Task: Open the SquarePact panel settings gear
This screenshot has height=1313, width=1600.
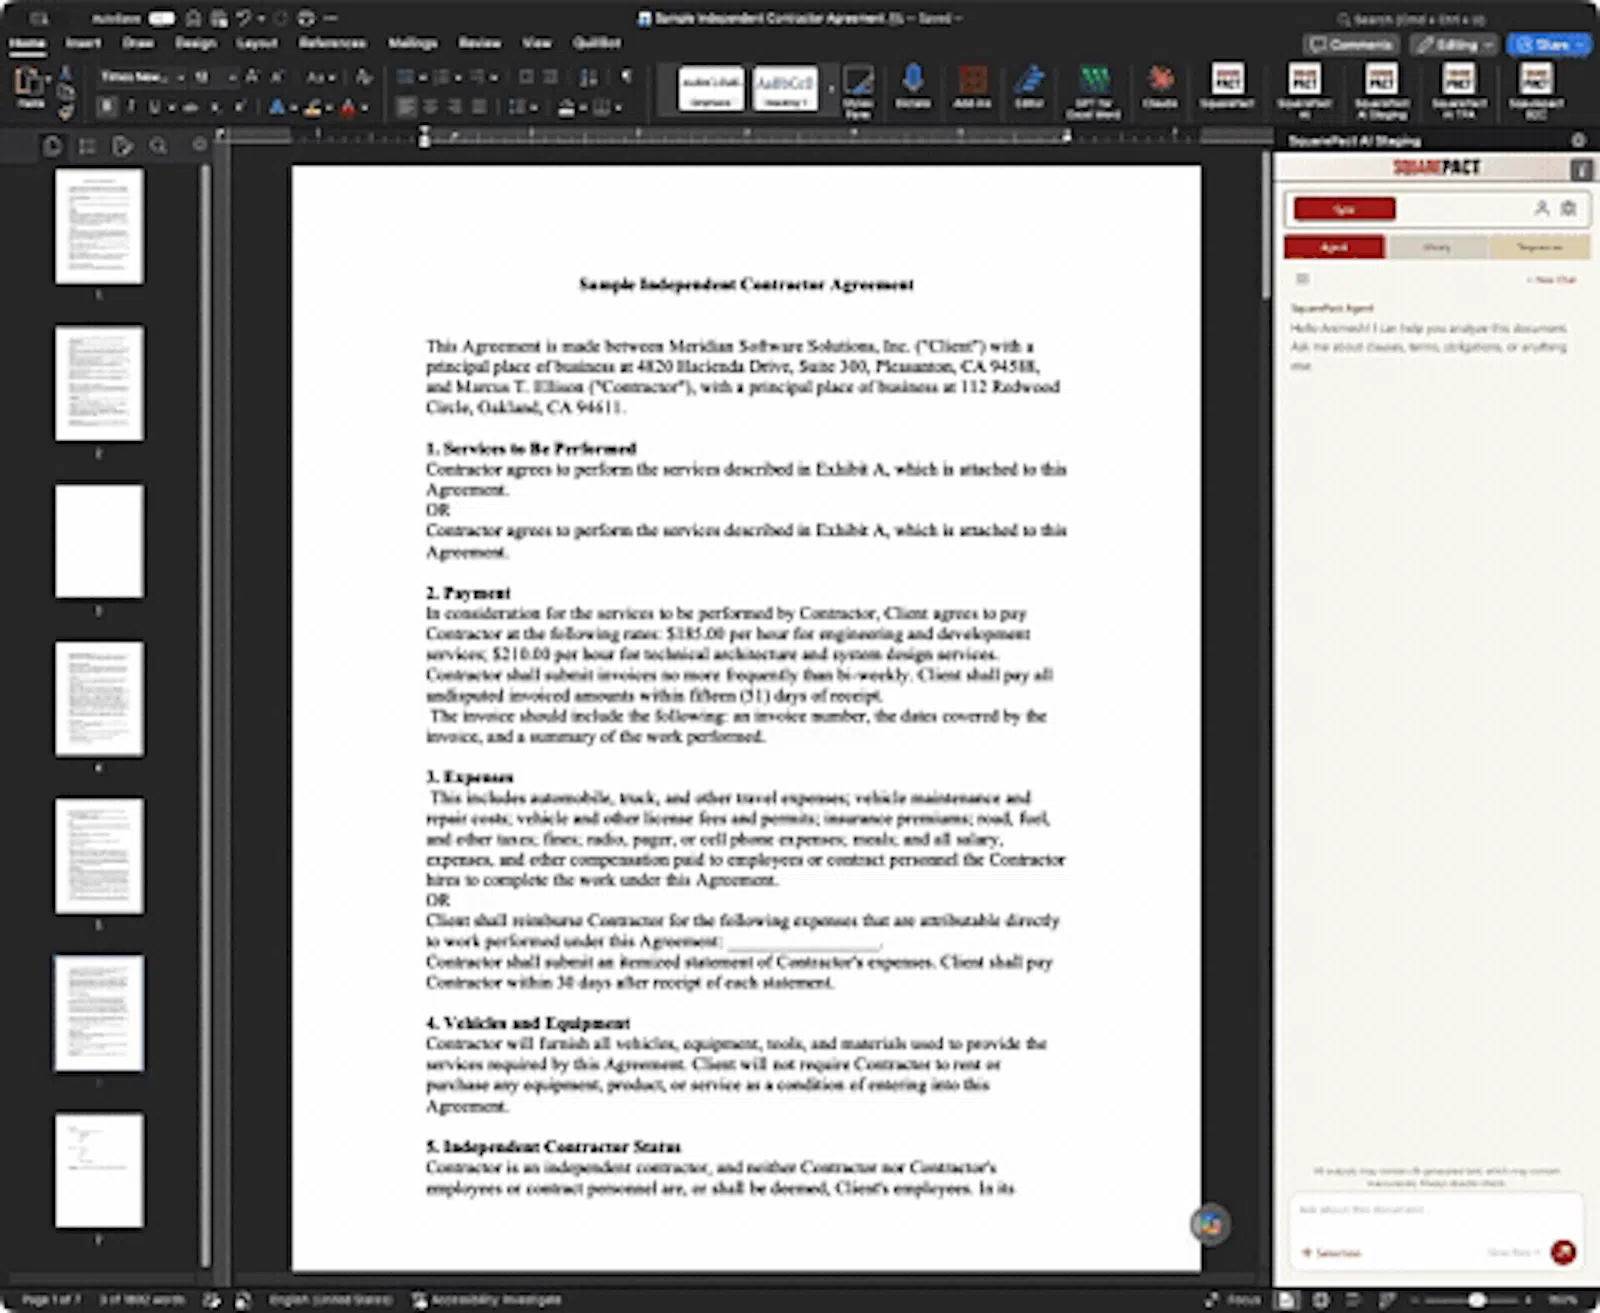Action: (x=1569, y=208)
